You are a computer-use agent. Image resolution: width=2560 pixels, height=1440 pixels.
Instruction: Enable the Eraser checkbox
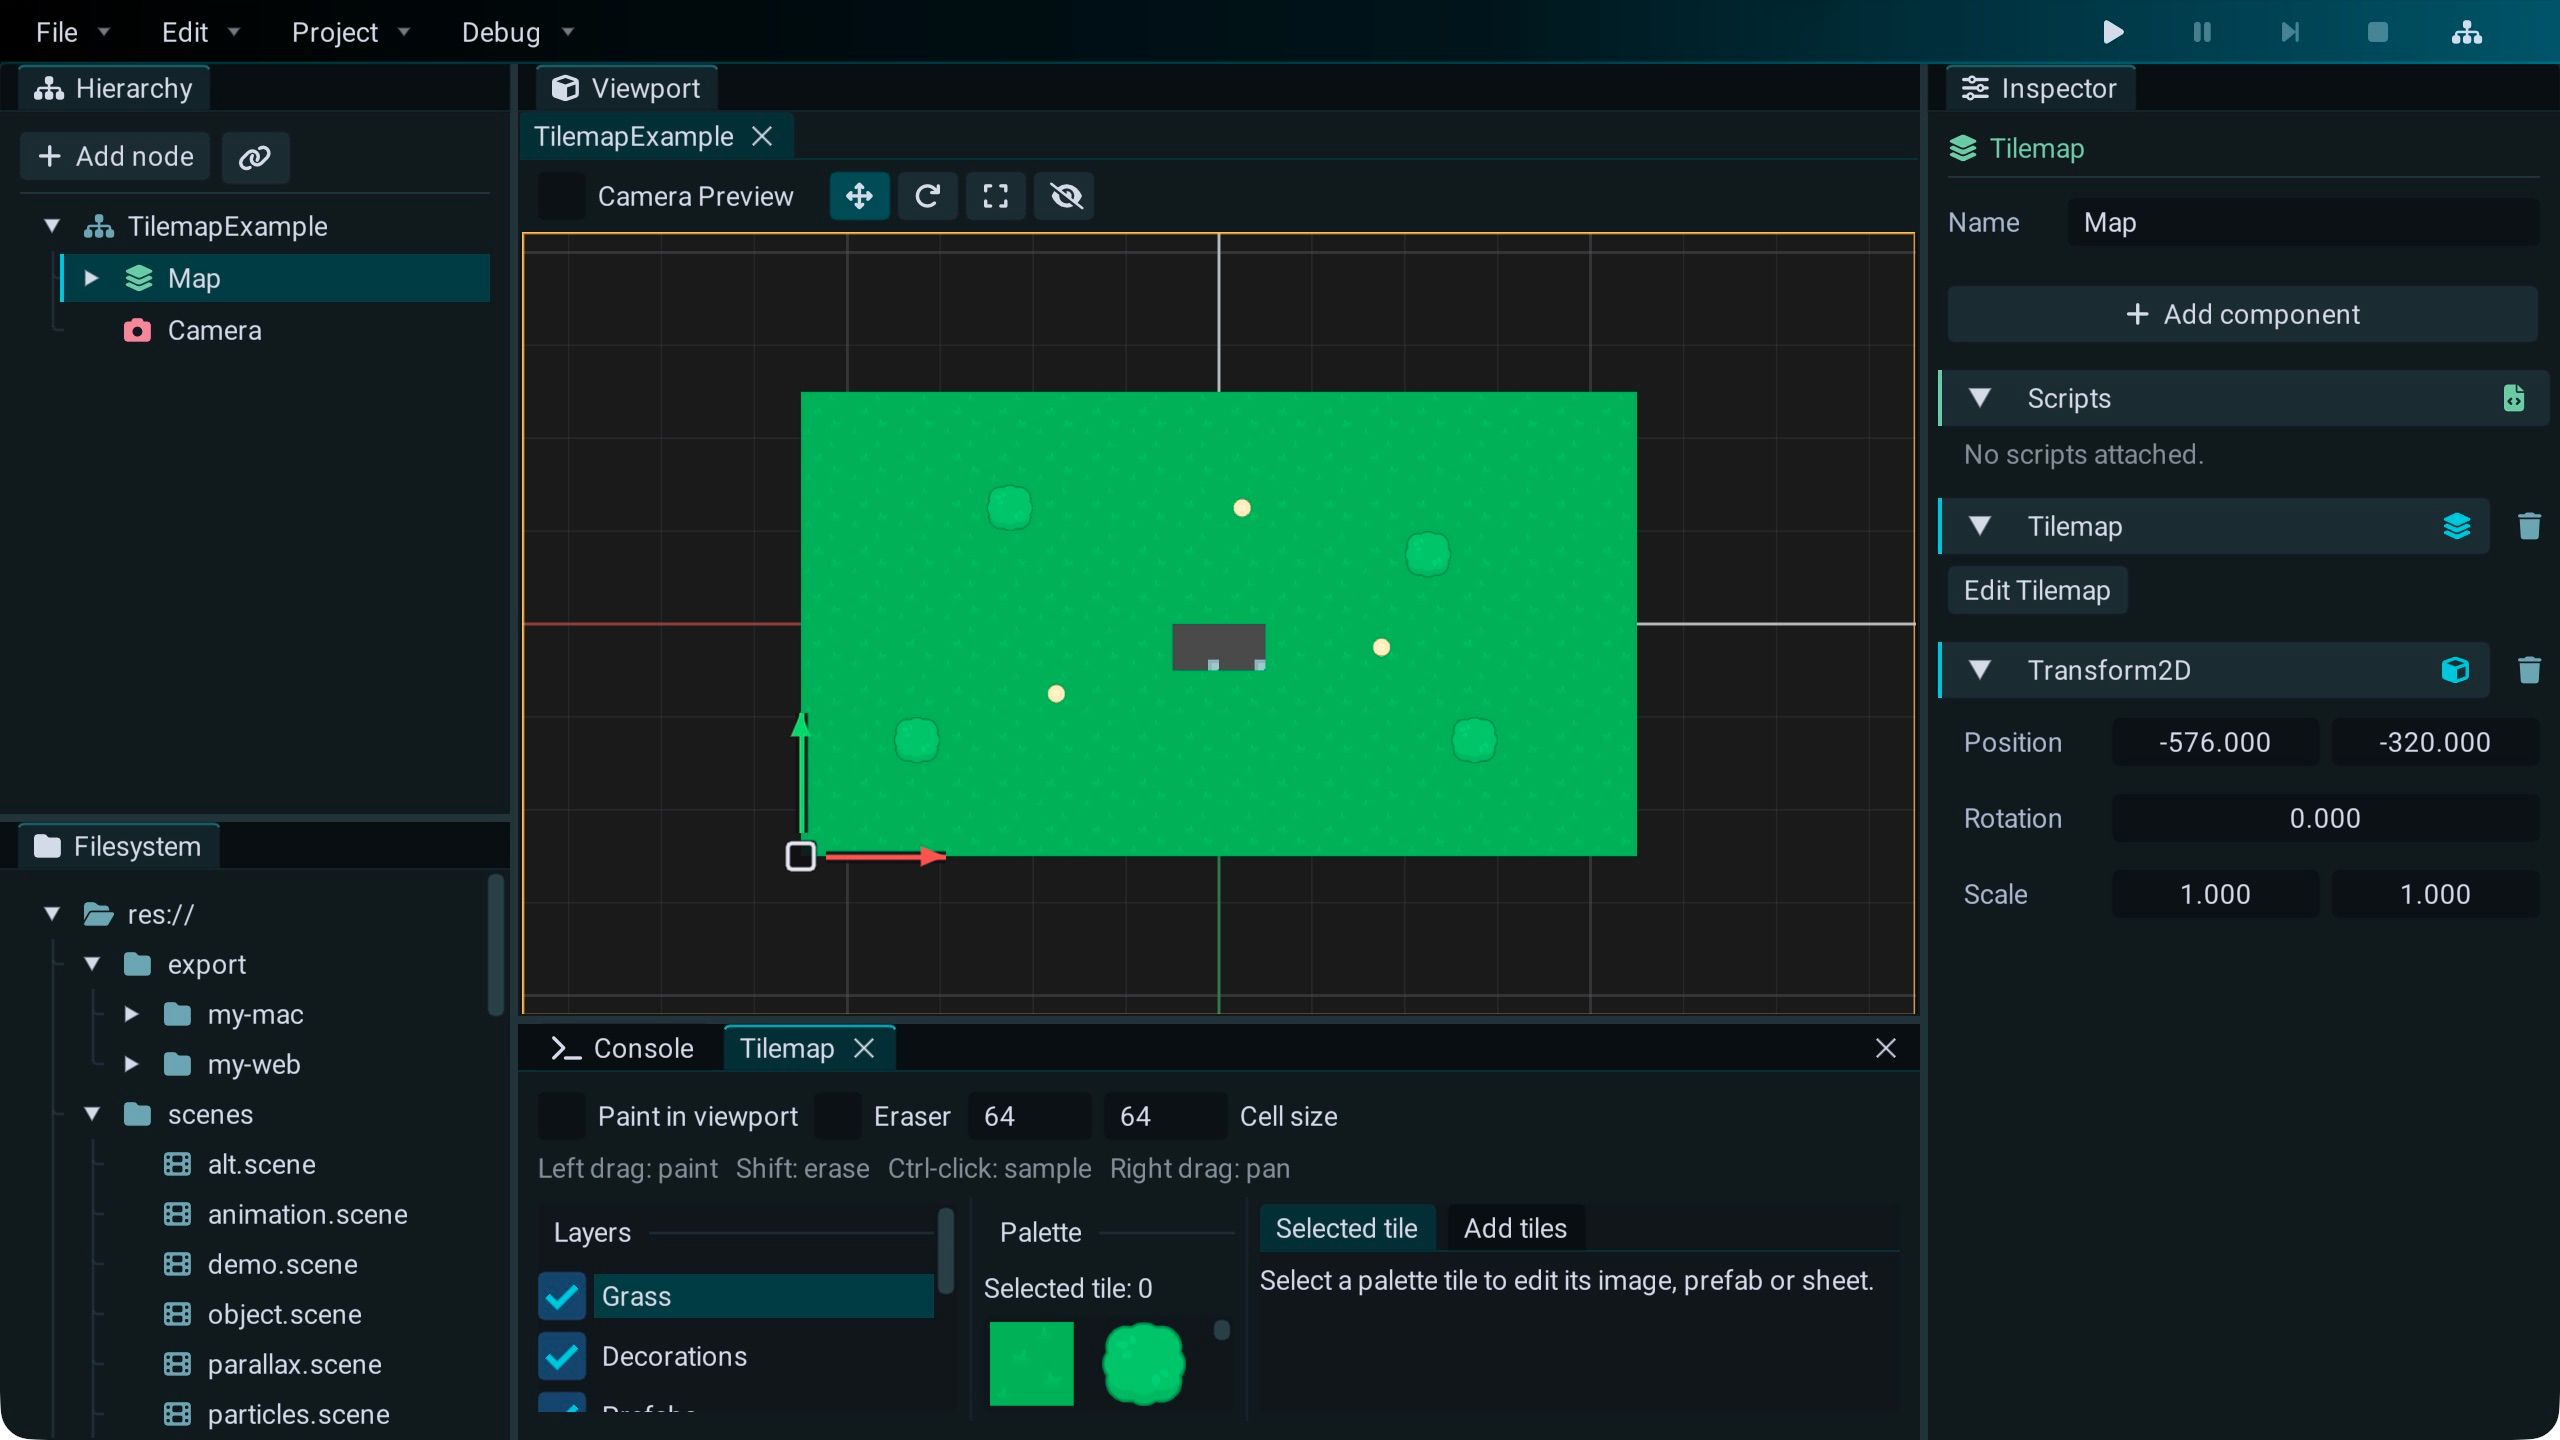click(837, 1116)
